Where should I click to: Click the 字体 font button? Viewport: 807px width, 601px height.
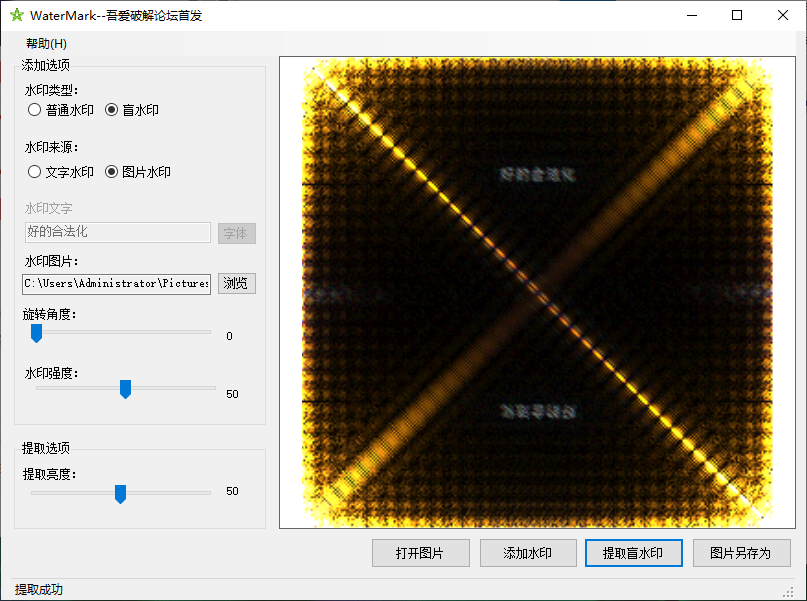[x=237, y=233]
